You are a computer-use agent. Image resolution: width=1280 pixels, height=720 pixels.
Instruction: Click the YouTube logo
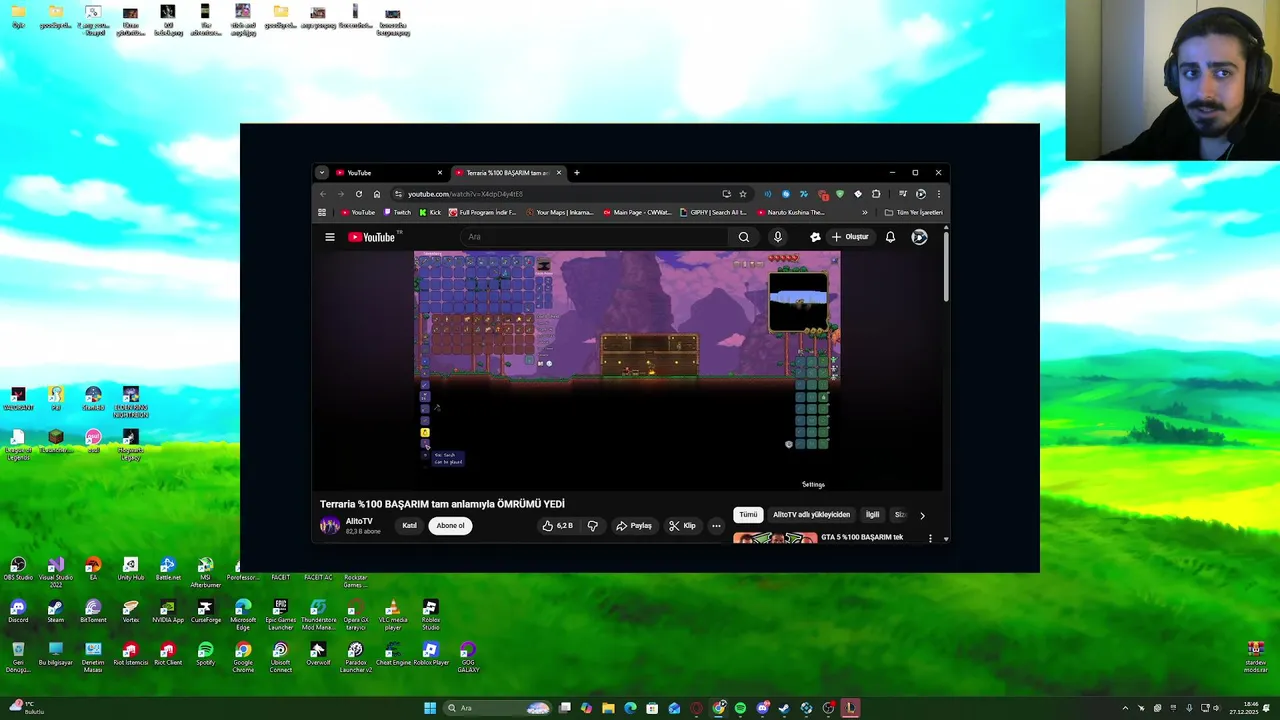[x=373, y=237]
